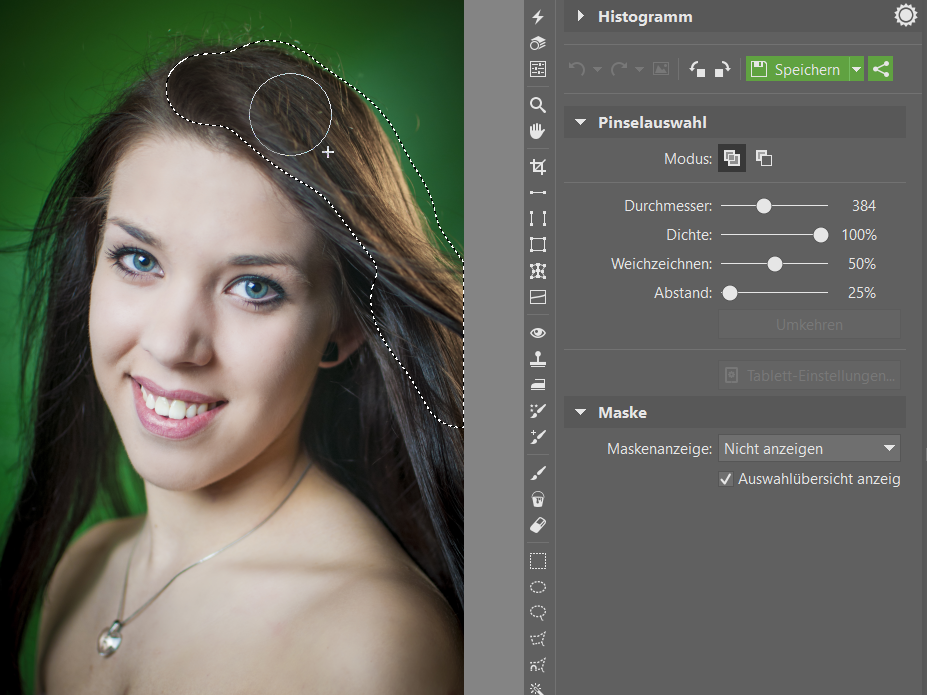The width and height of the screenshot is (927, 695).
Task: Open the Maskenanzeige dropdown
Action: click(809, 449)
